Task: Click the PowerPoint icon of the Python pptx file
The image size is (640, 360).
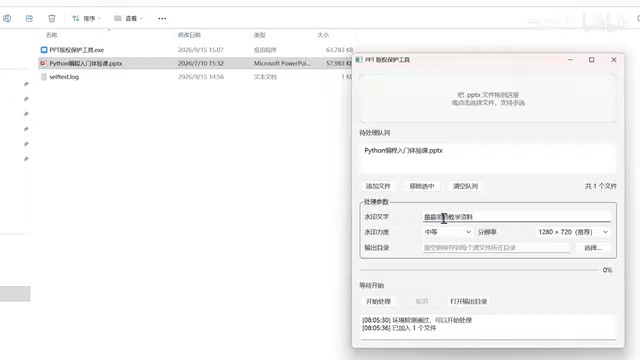Action: (43, 63)
